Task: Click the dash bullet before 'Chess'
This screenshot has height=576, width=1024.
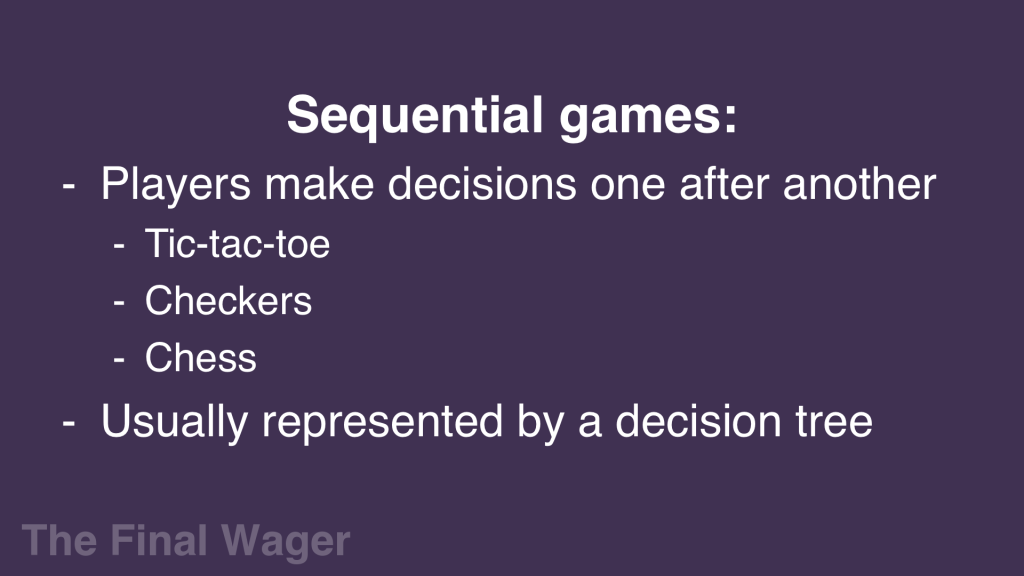Action: 119,360
